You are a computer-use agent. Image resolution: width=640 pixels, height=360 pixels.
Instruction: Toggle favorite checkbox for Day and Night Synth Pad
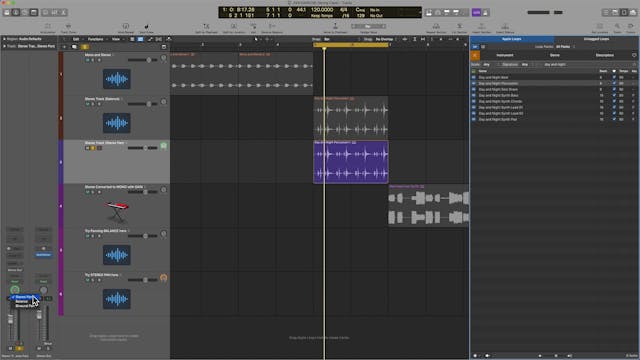pos(614,119)
